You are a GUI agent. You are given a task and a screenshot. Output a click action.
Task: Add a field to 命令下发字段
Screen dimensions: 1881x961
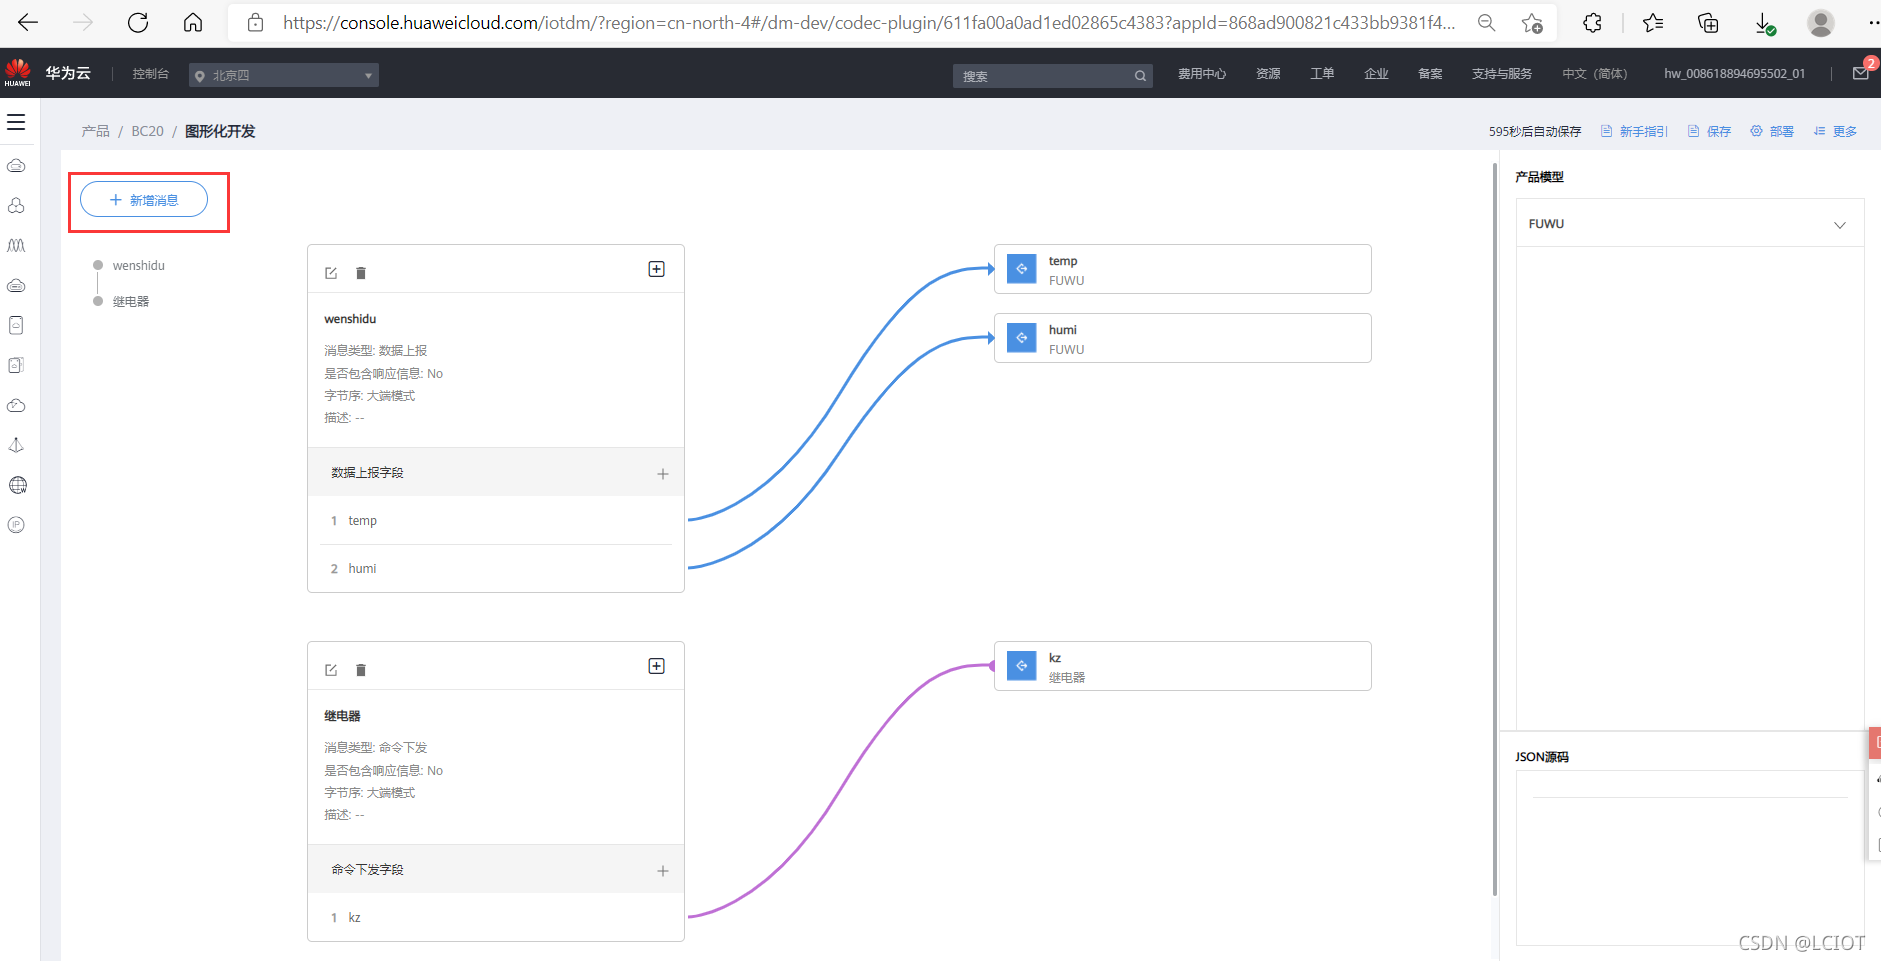[663, 871]
